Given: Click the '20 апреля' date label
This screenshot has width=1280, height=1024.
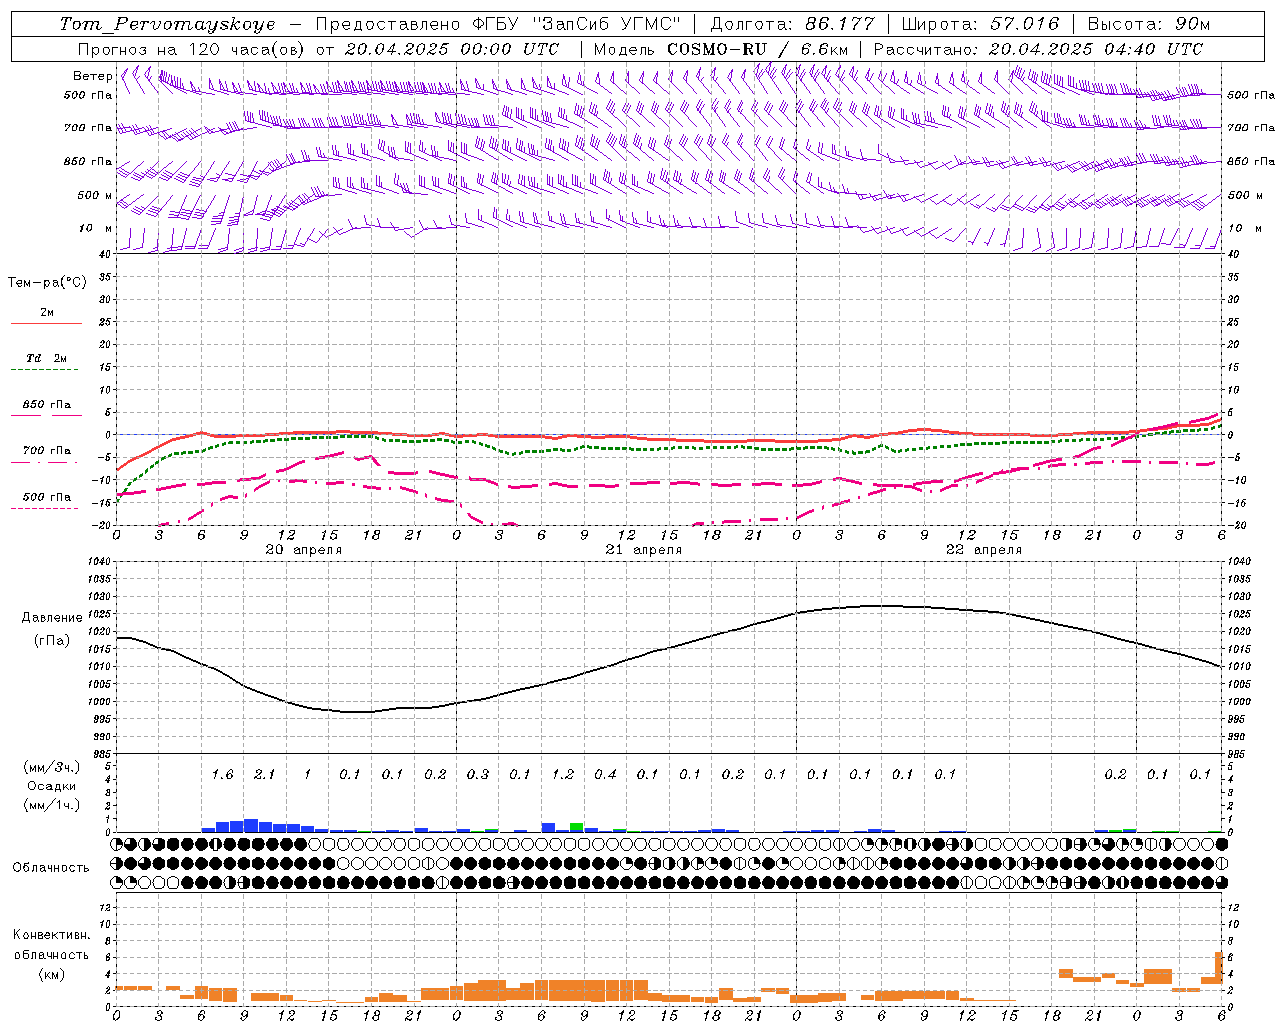Looking at the screenshot, I should coord(304,550).
